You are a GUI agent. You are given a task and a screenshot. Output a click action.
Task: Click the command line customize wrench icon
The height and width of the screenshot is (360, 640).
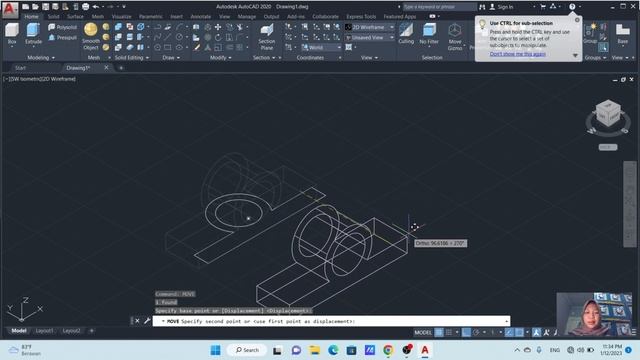[x=147, y=321]
